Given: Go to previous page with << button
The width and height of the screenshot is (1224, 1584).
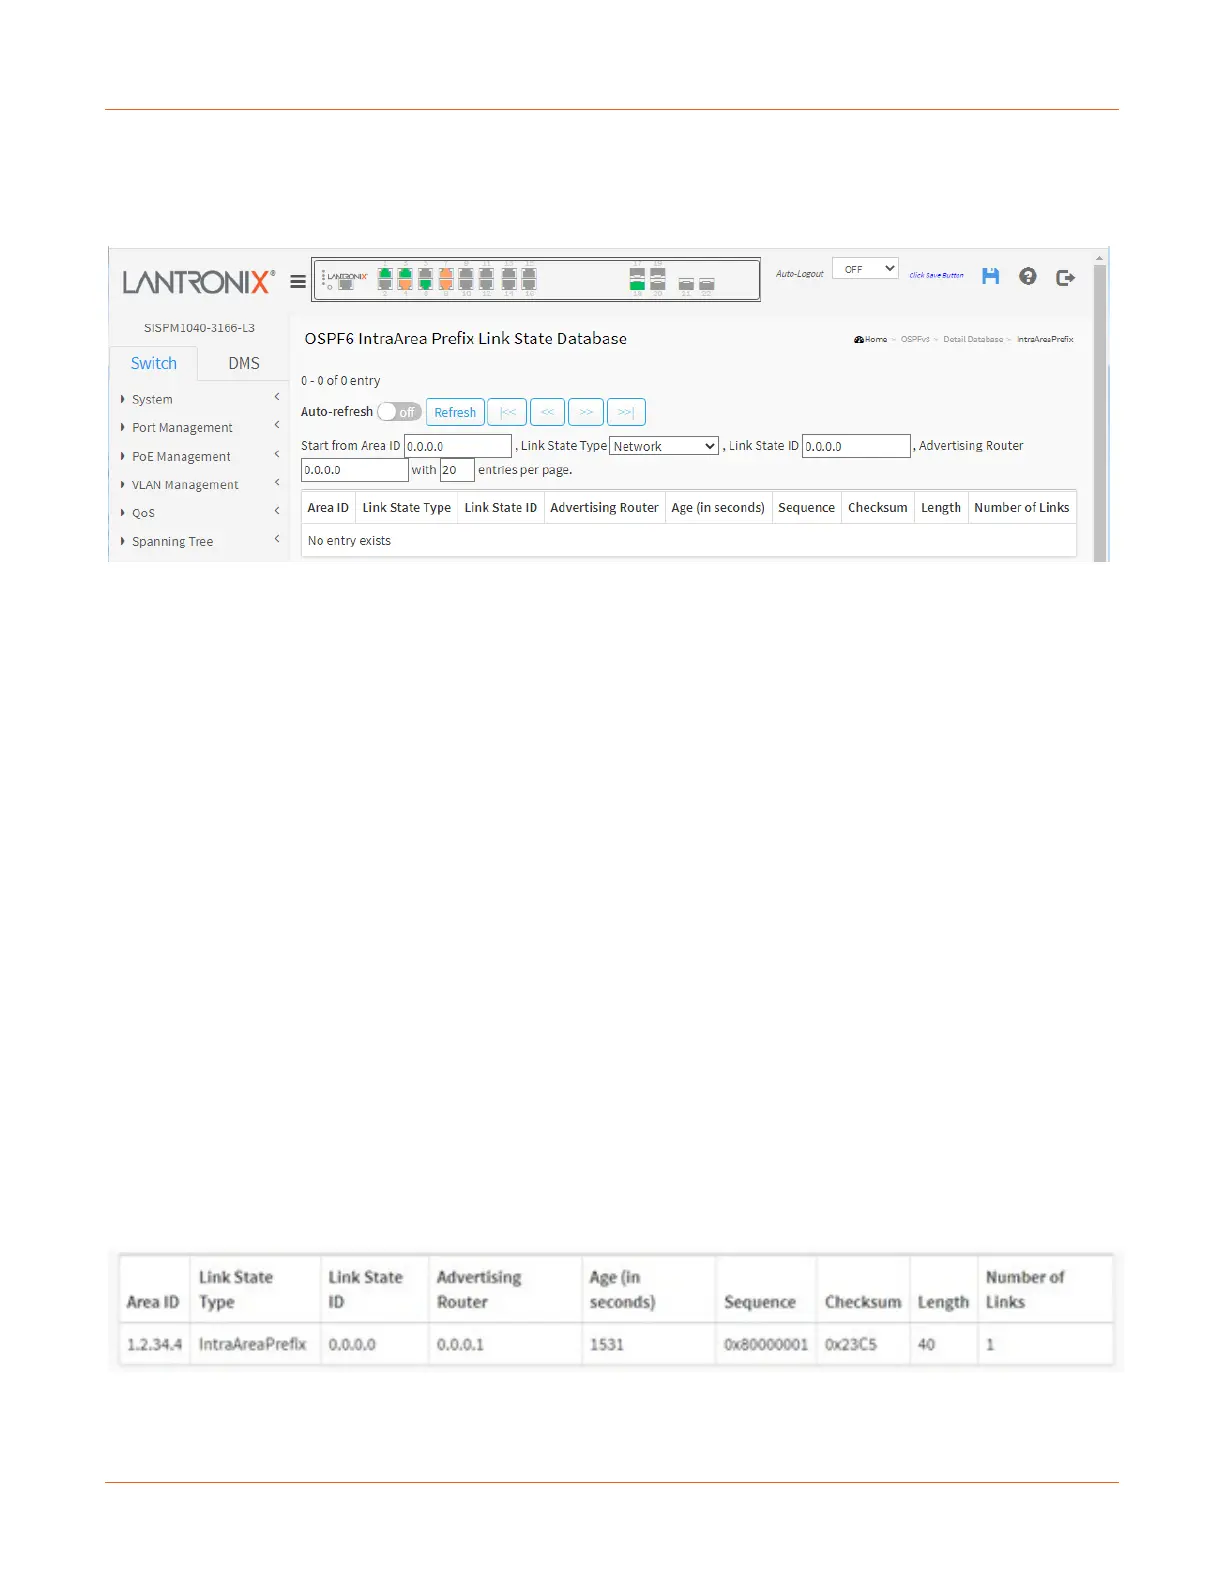Looking at the screenshot, I should pyautogui.click(x=547, y=412).
